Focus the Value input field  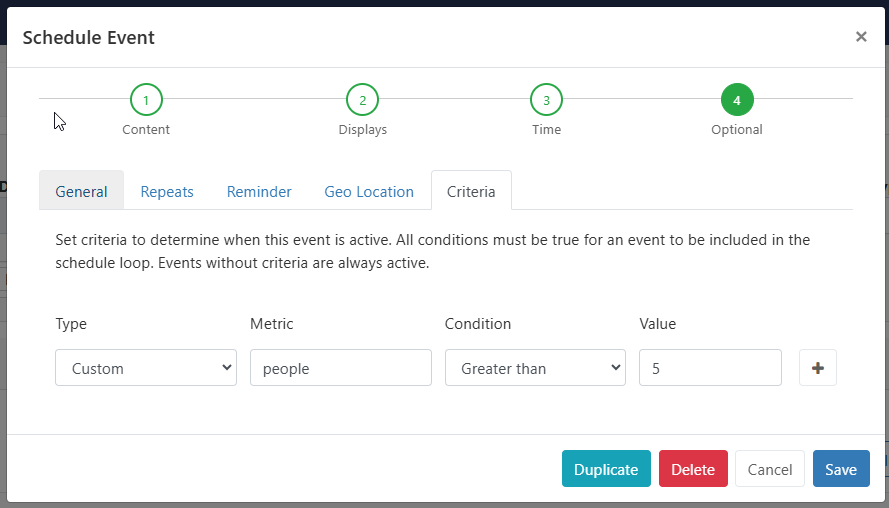coord(710,368)
